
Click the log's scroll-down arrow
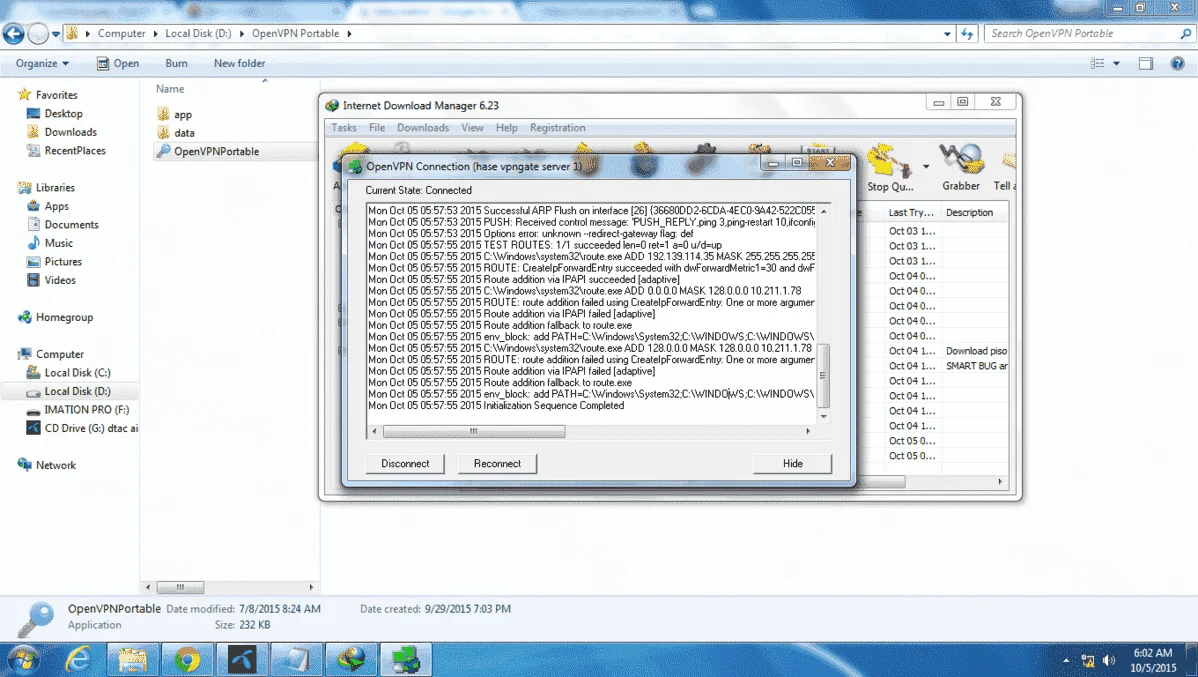point(824,416)
